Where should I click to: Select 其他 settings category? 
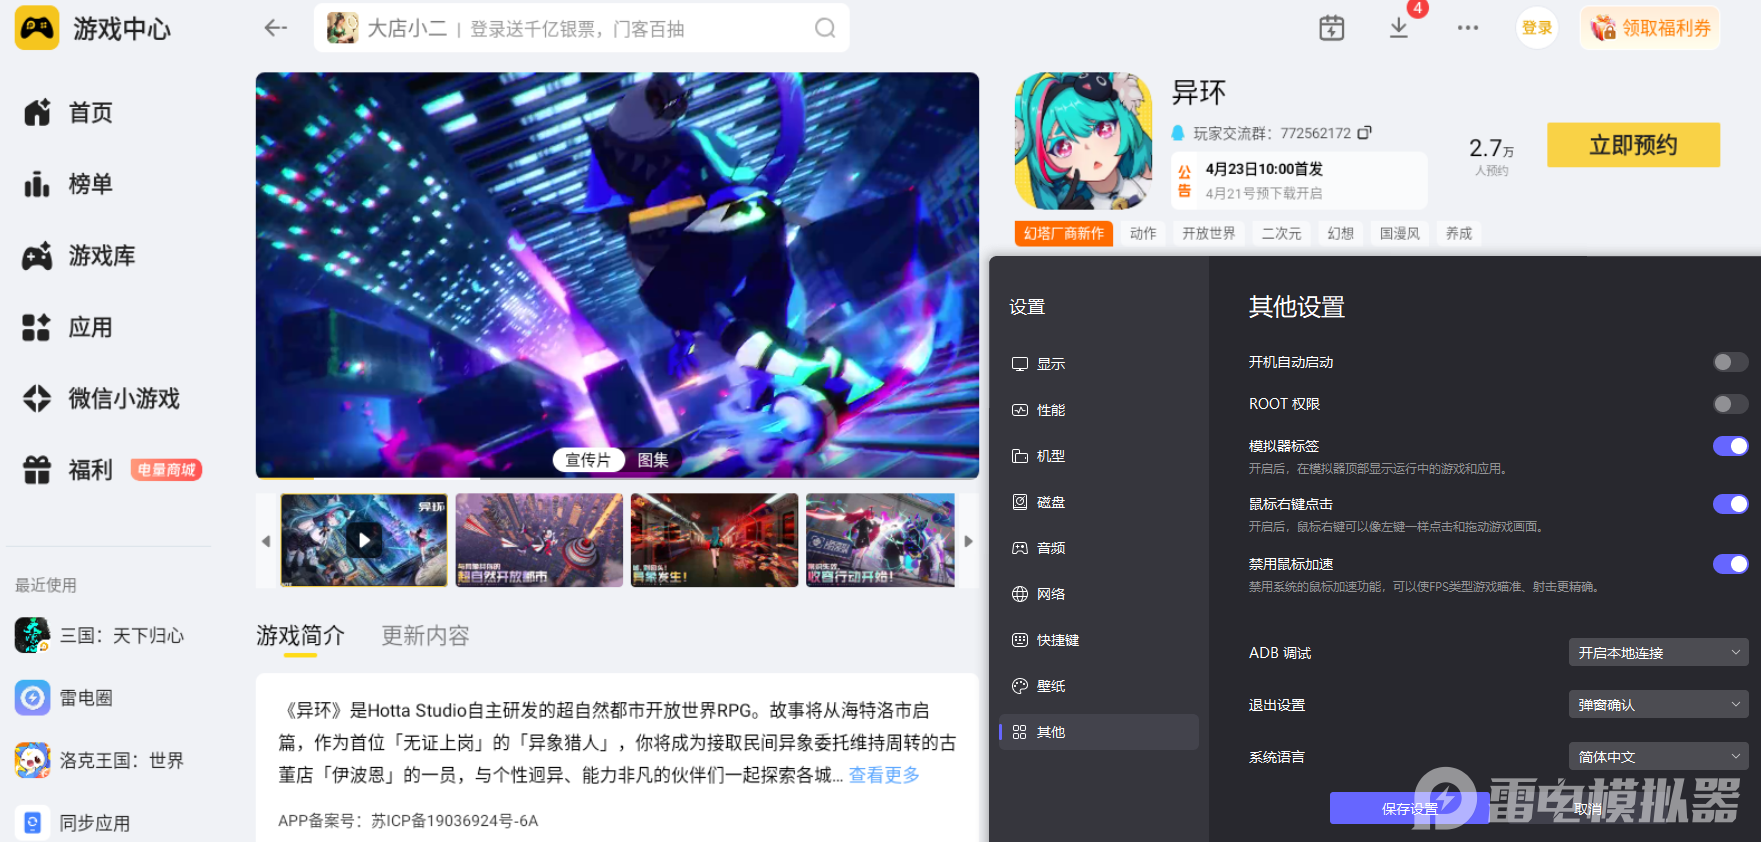pos(1099,732)
